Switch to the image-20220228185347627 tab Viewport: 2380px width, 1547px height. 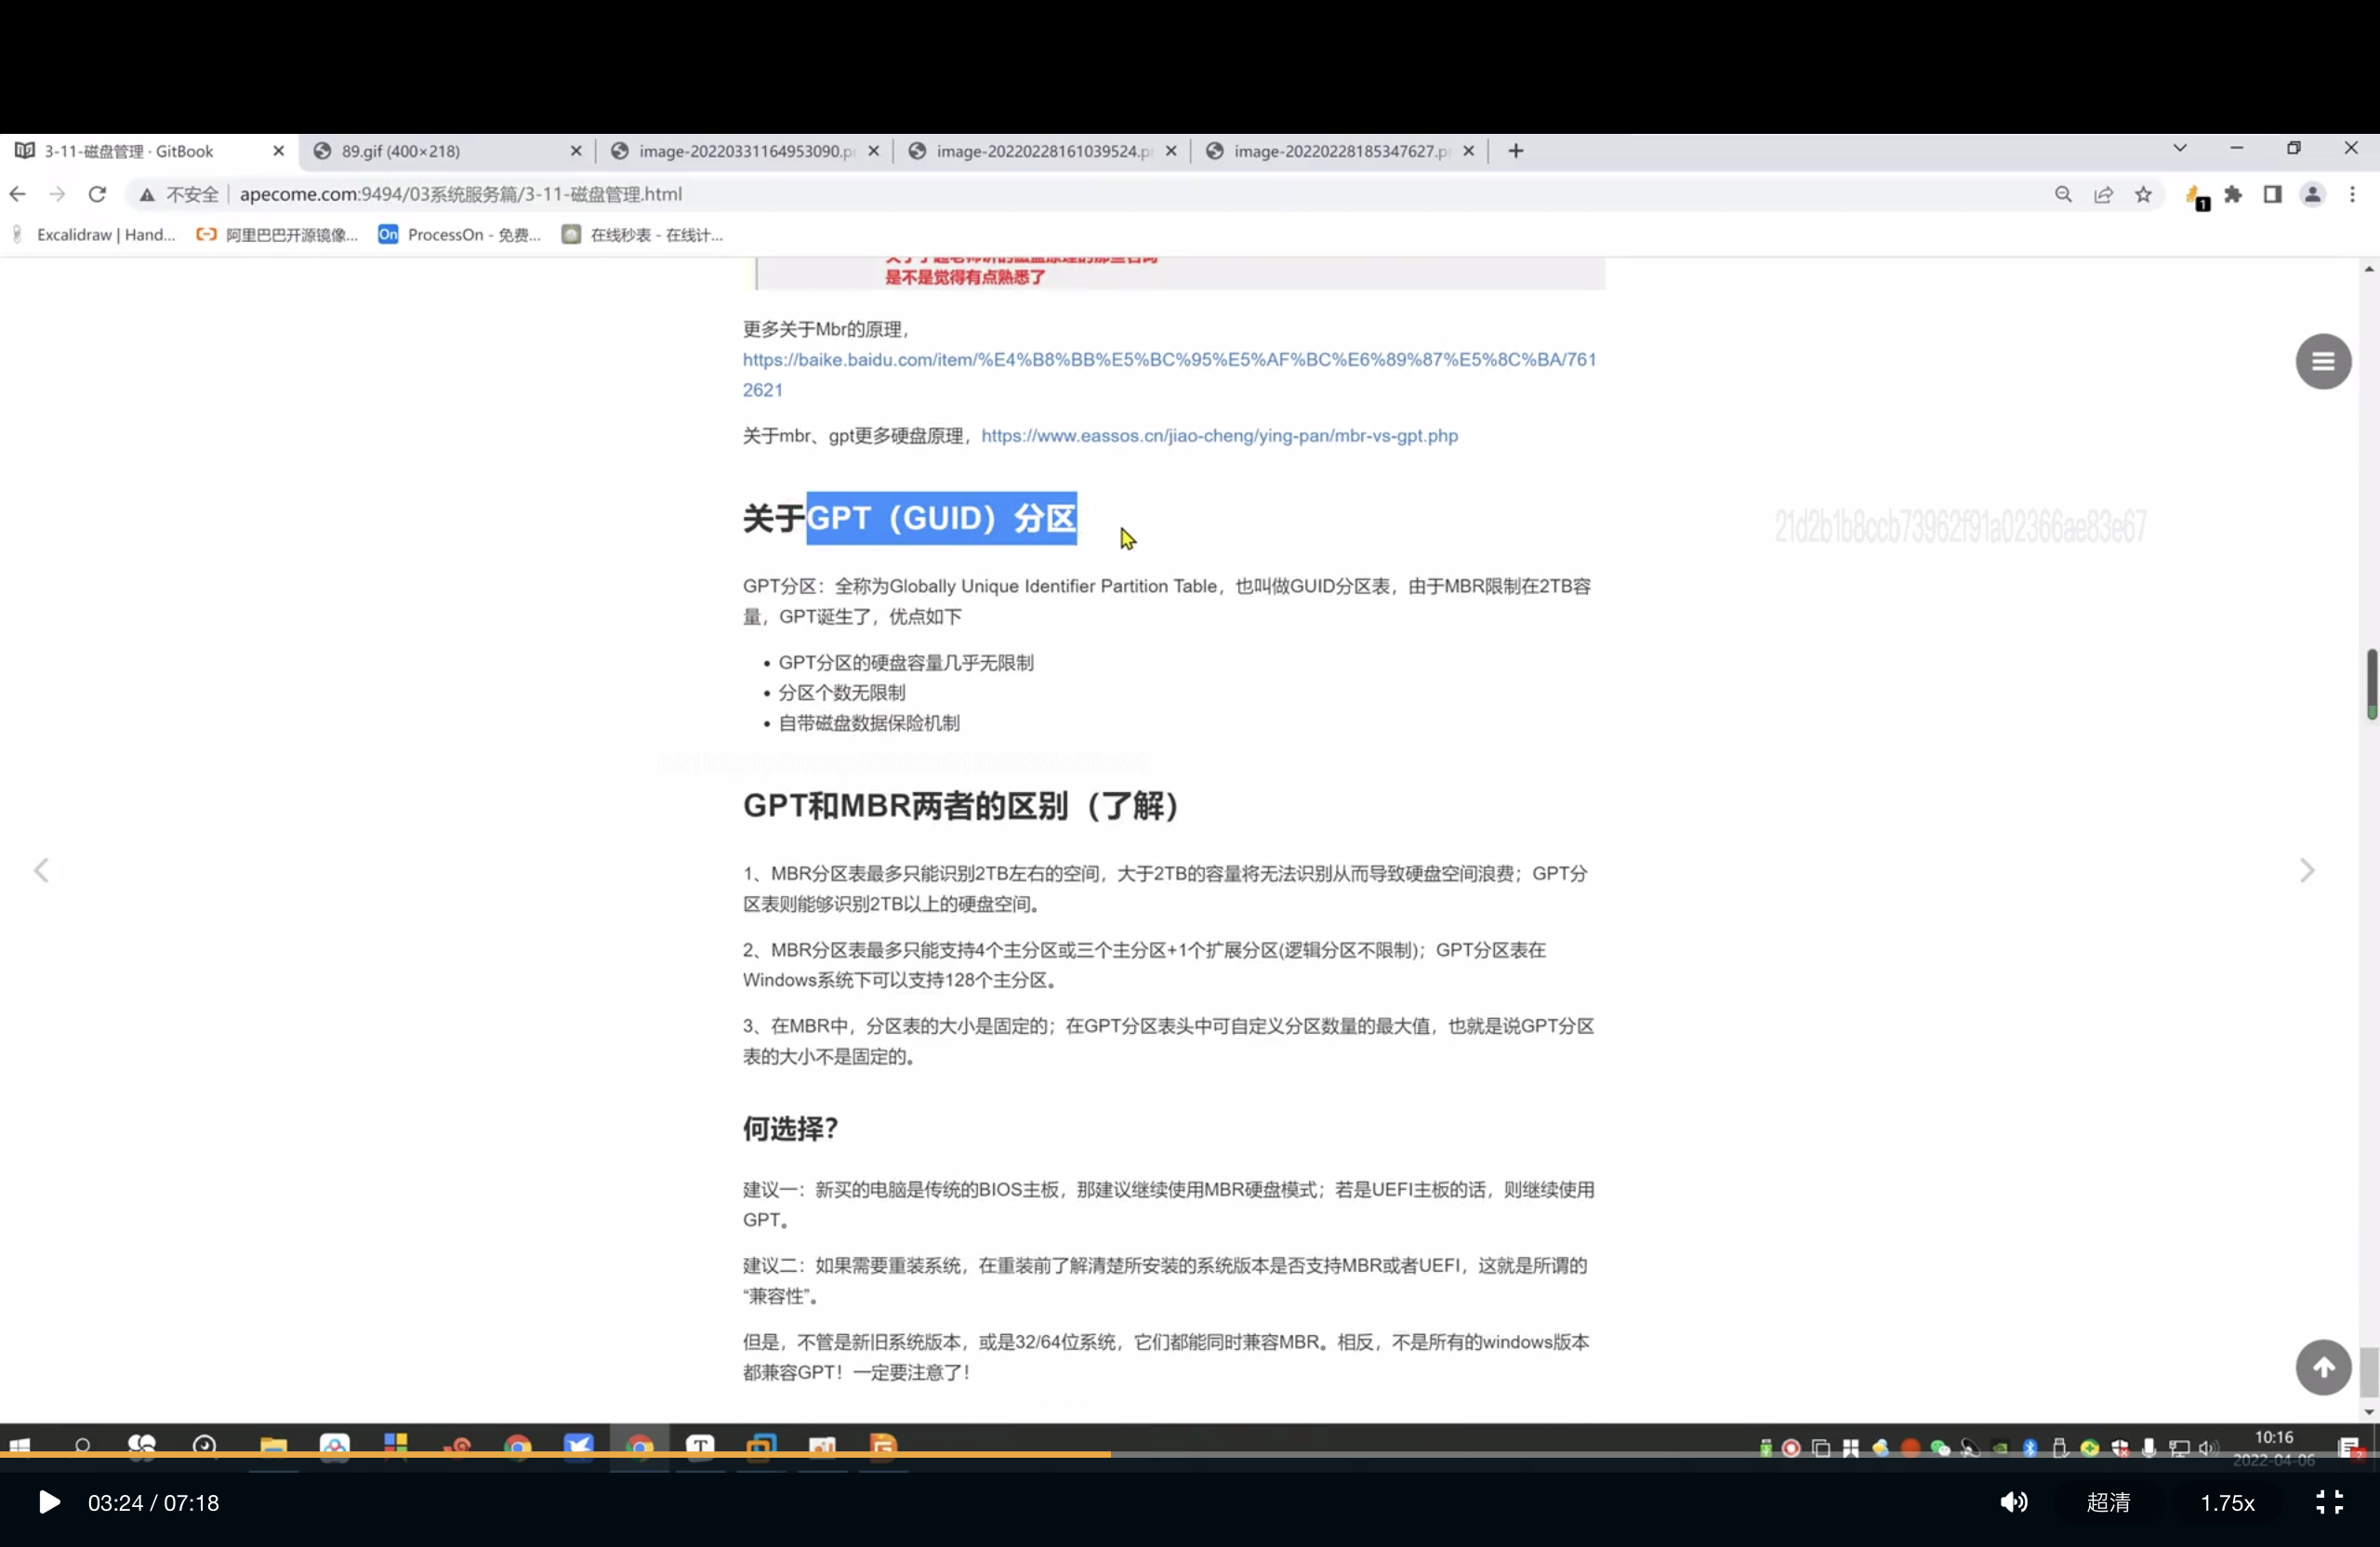(1340, 151)
